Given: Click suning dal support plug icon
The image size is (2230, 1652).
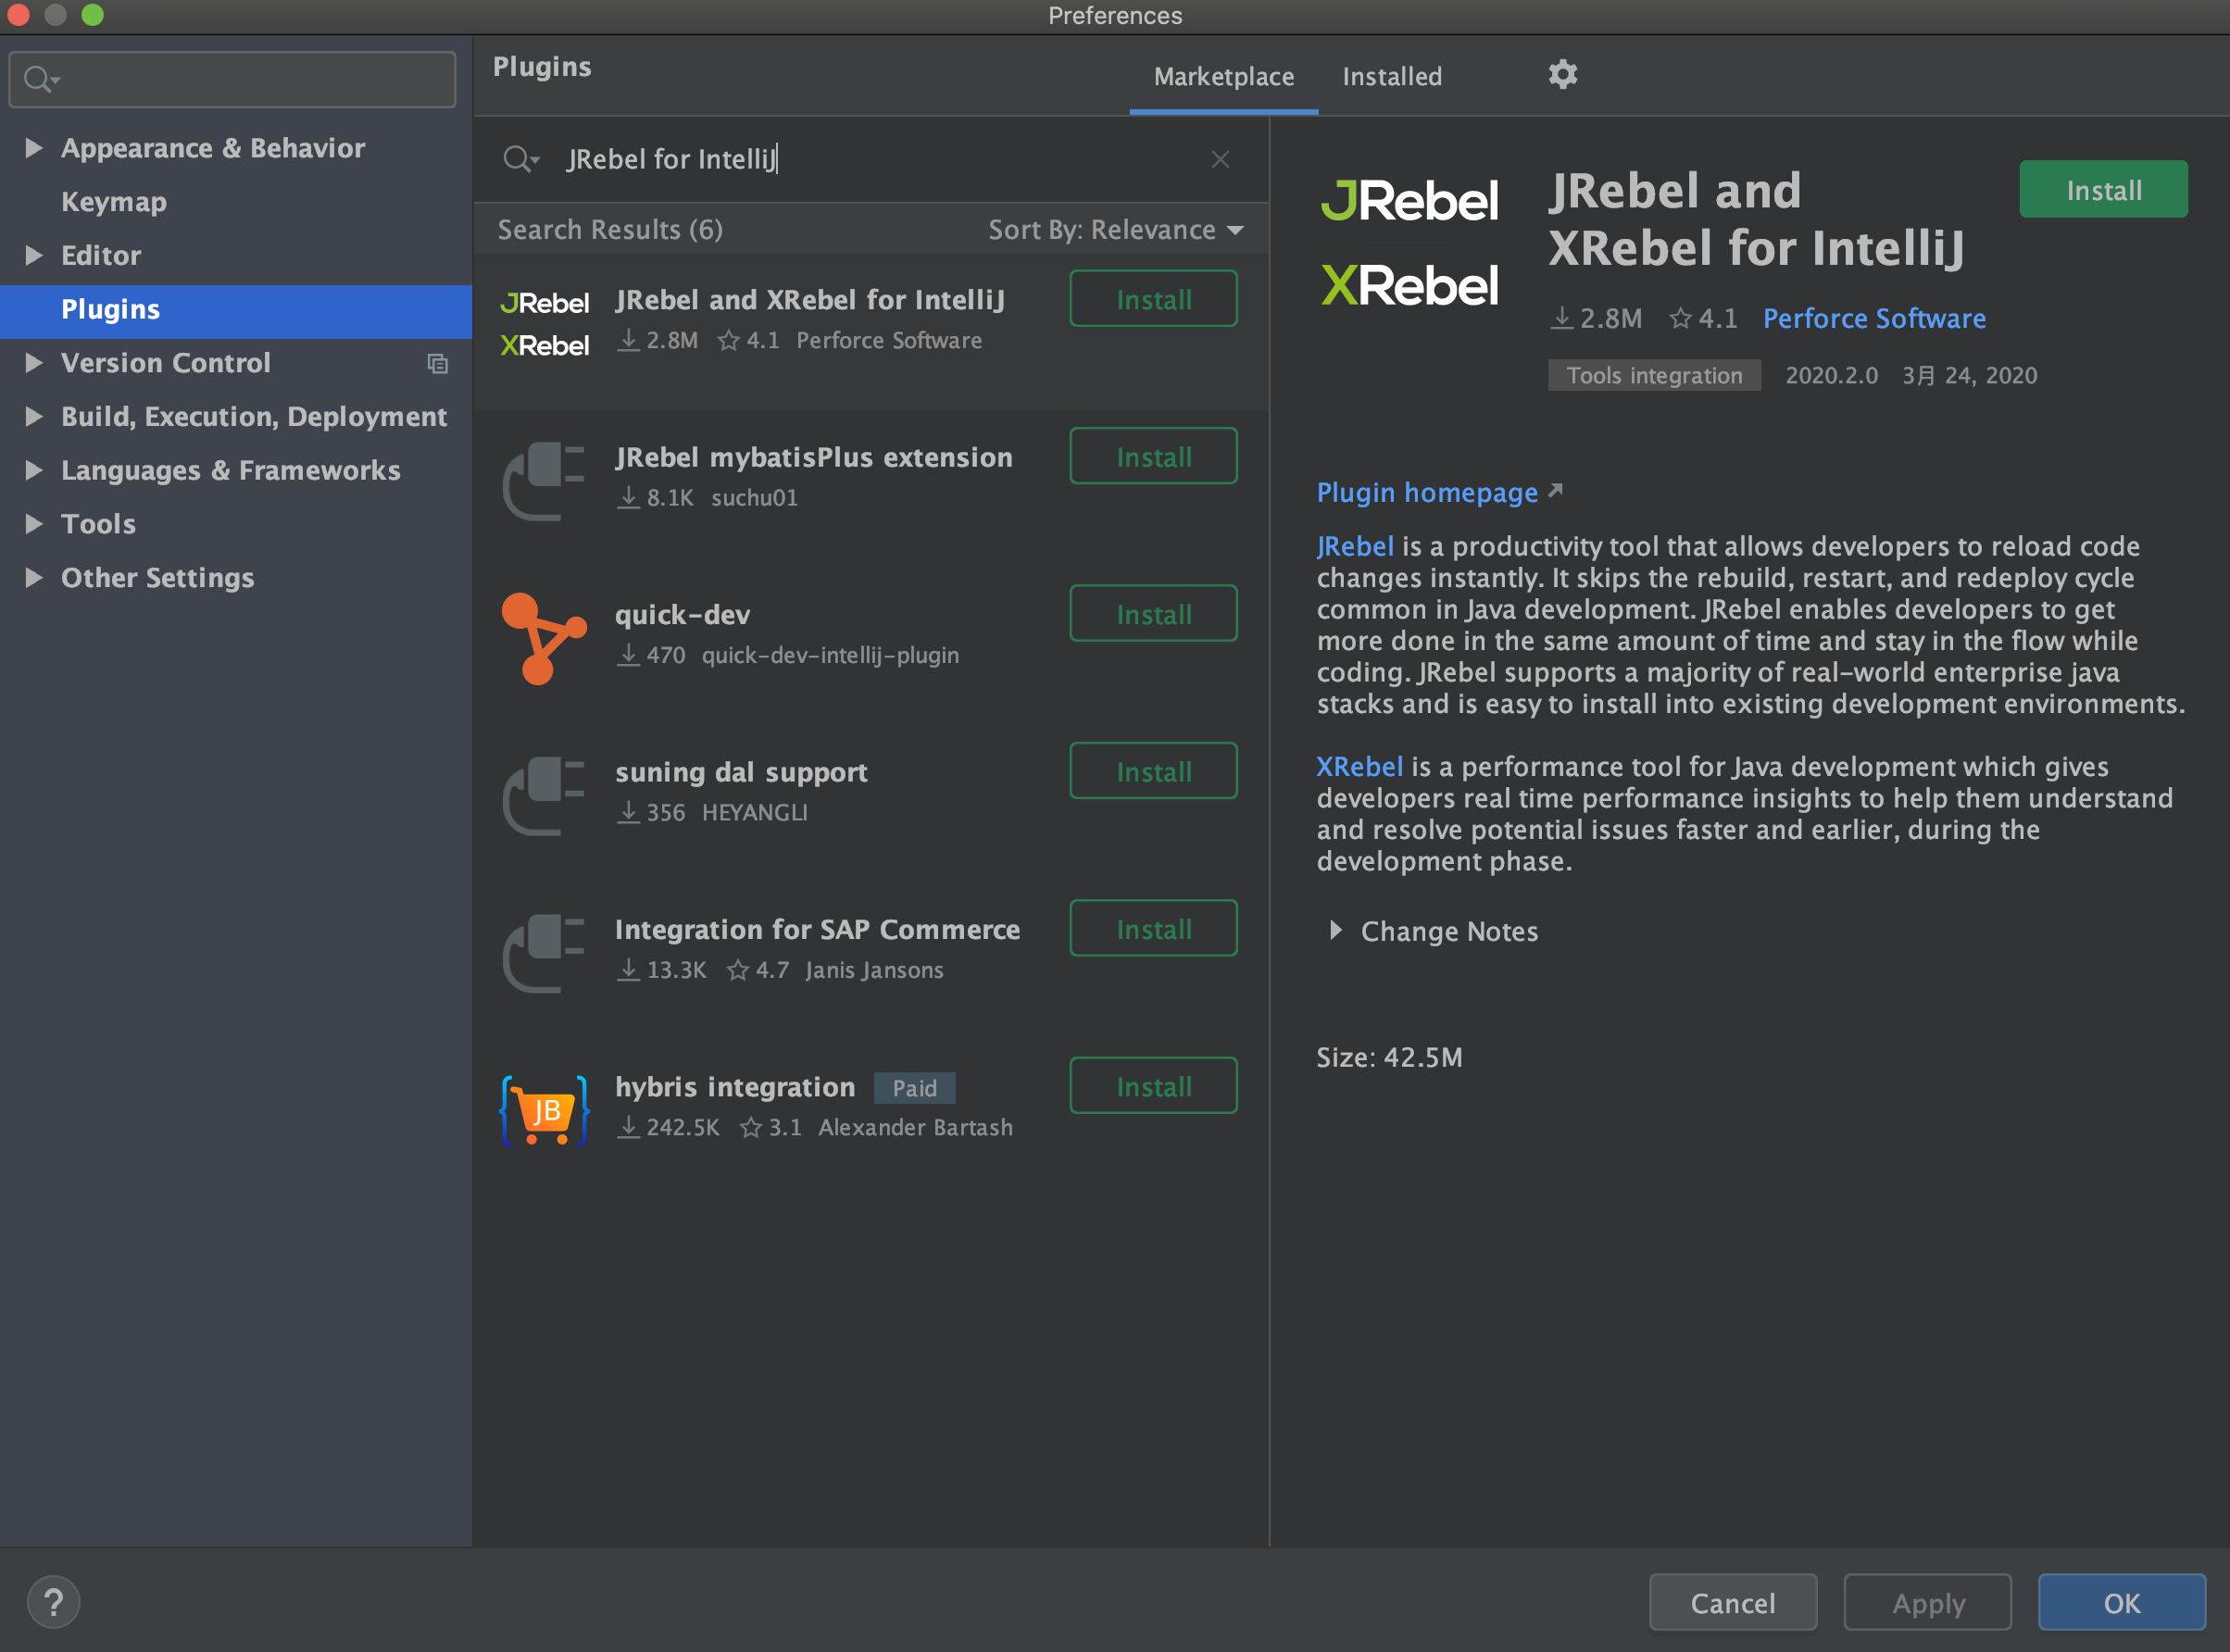Looking at the screenshot, I should [544, 796].
